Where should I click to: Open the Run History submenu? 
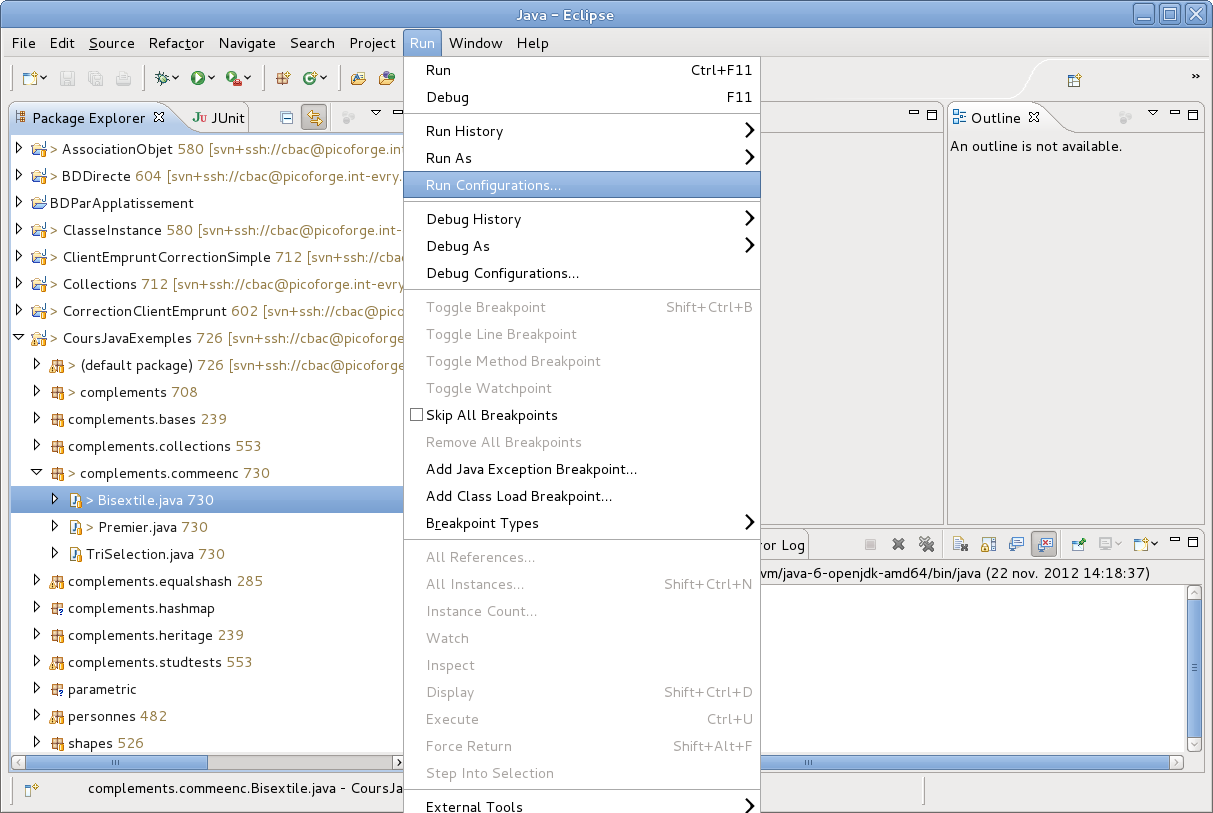(x=582, y=131)
